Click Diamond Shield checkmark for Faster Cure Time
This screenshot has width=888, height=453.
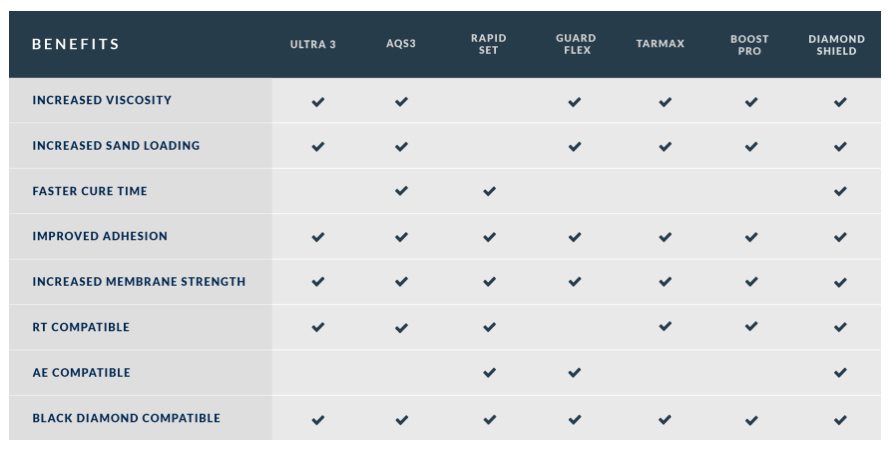tap(840, 191)
